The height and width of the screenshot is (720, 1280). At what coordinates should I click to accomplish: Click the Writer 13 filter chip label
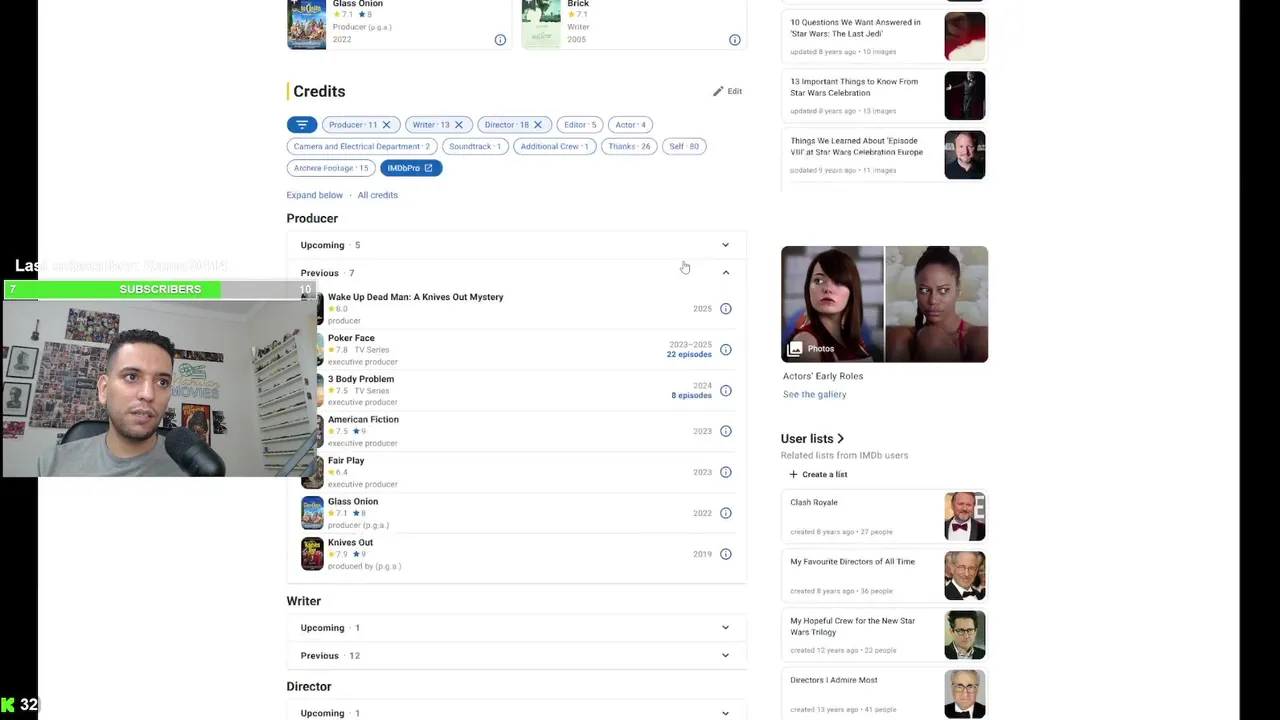click(431, 125)
